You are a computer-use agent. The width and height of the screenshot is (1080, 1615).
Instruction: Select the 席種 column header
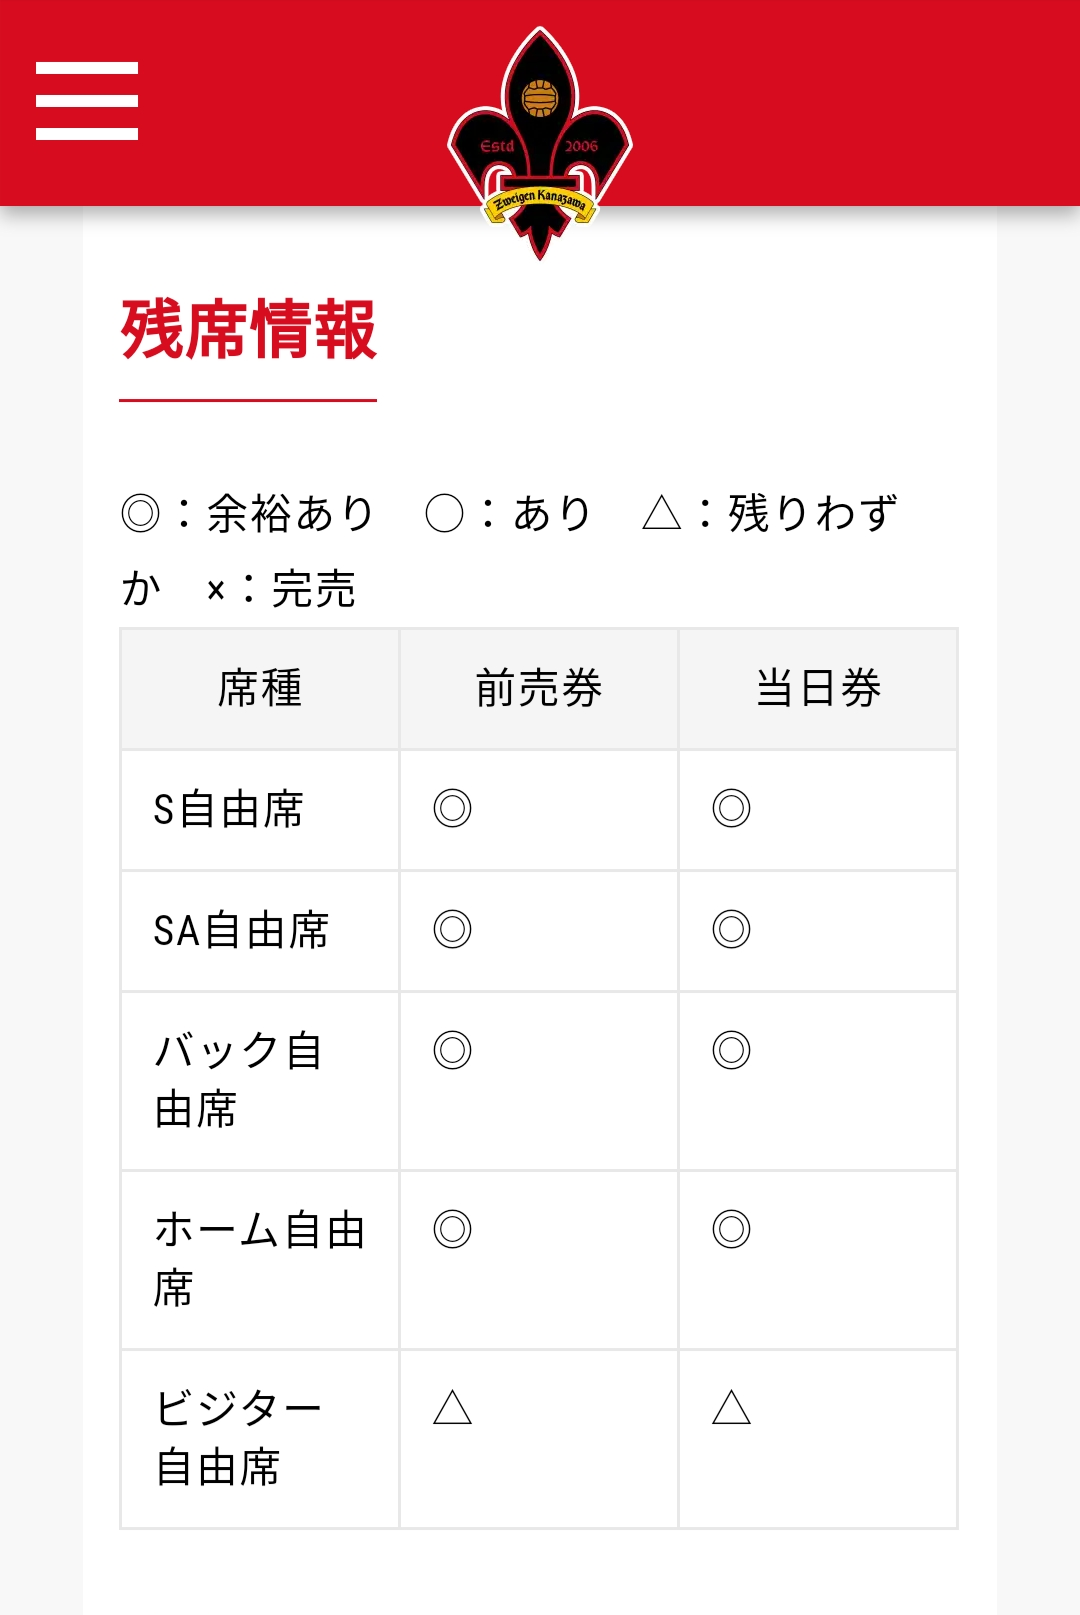(260, 689)
